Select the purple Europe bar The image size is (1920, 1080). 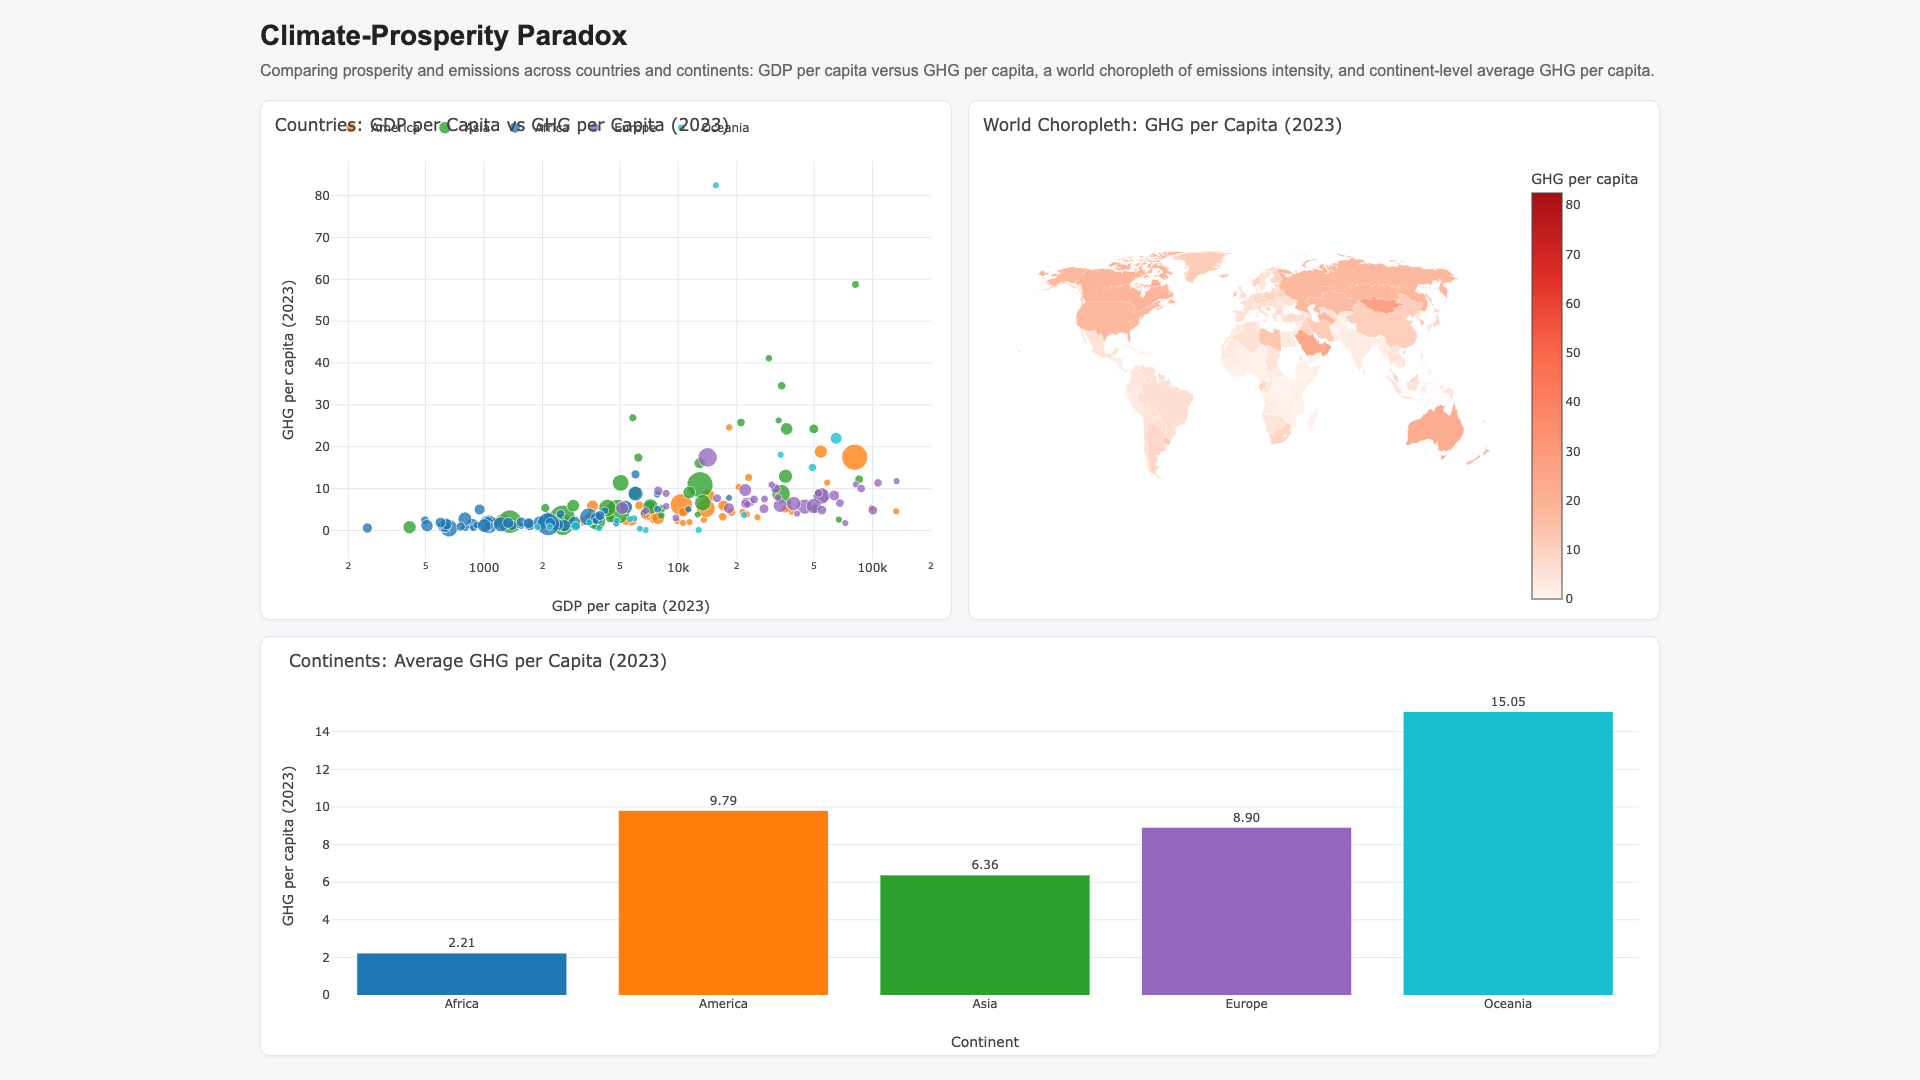pyautogui.click(x=1246, y=911)
